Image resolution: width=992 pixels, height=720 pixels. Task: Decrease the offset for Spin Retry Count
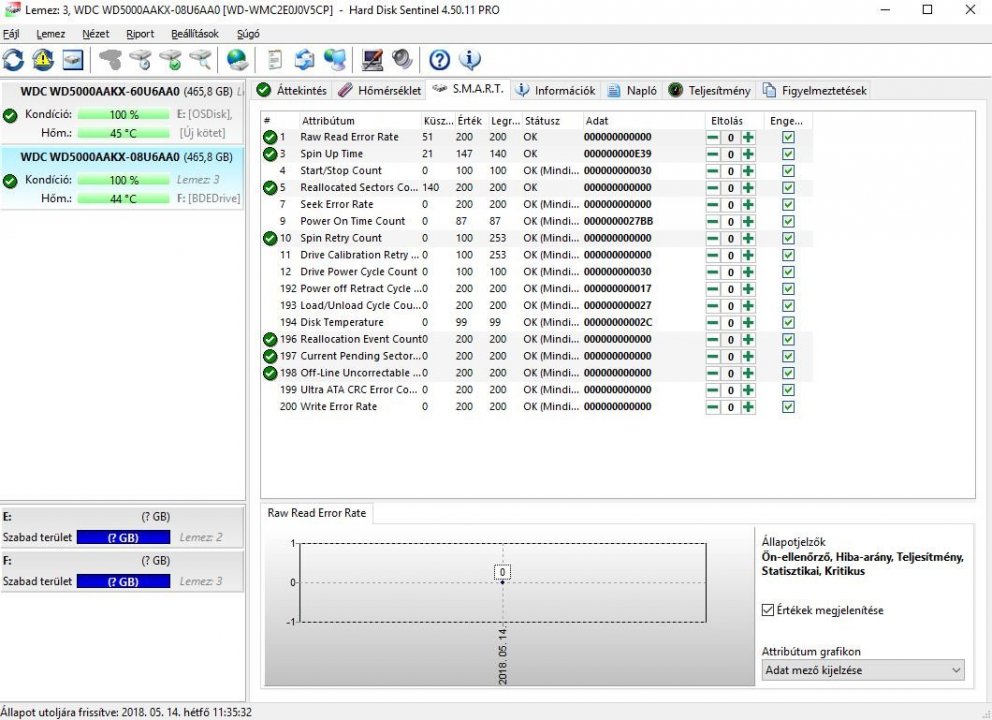click(713, 239)
